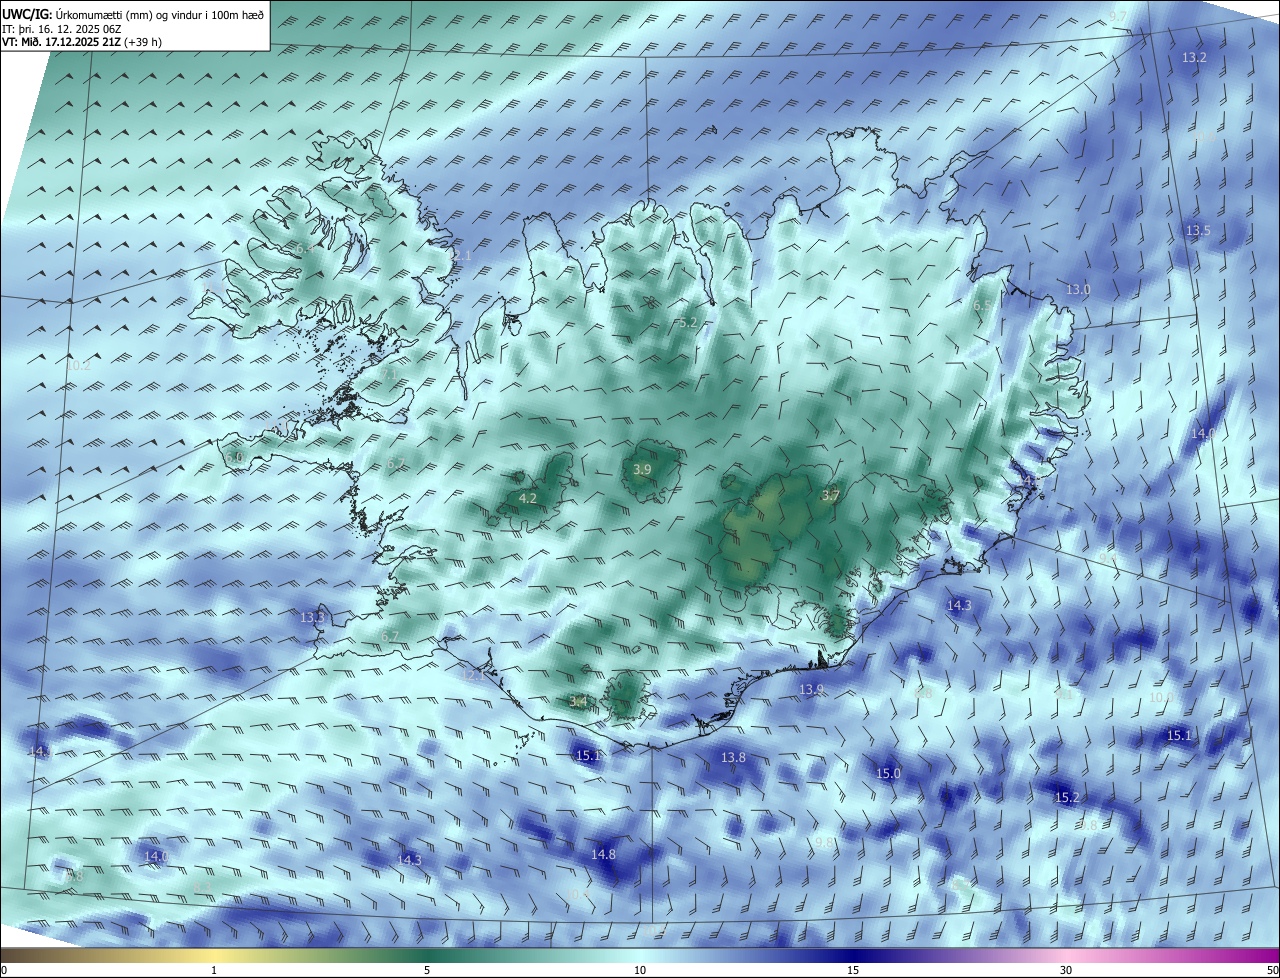
Task: Click the 13.3 value off the southwest coast
Action: 312,617
